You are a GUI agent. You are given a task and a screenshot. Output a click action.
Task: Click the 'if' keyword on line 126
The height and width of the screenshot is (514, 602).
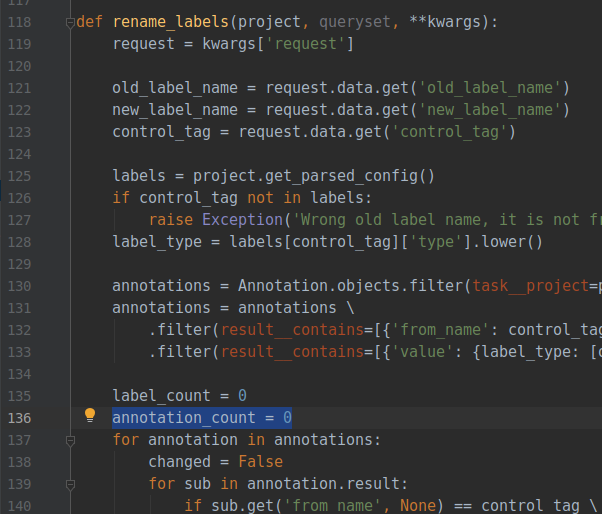(x=121, y=198)
